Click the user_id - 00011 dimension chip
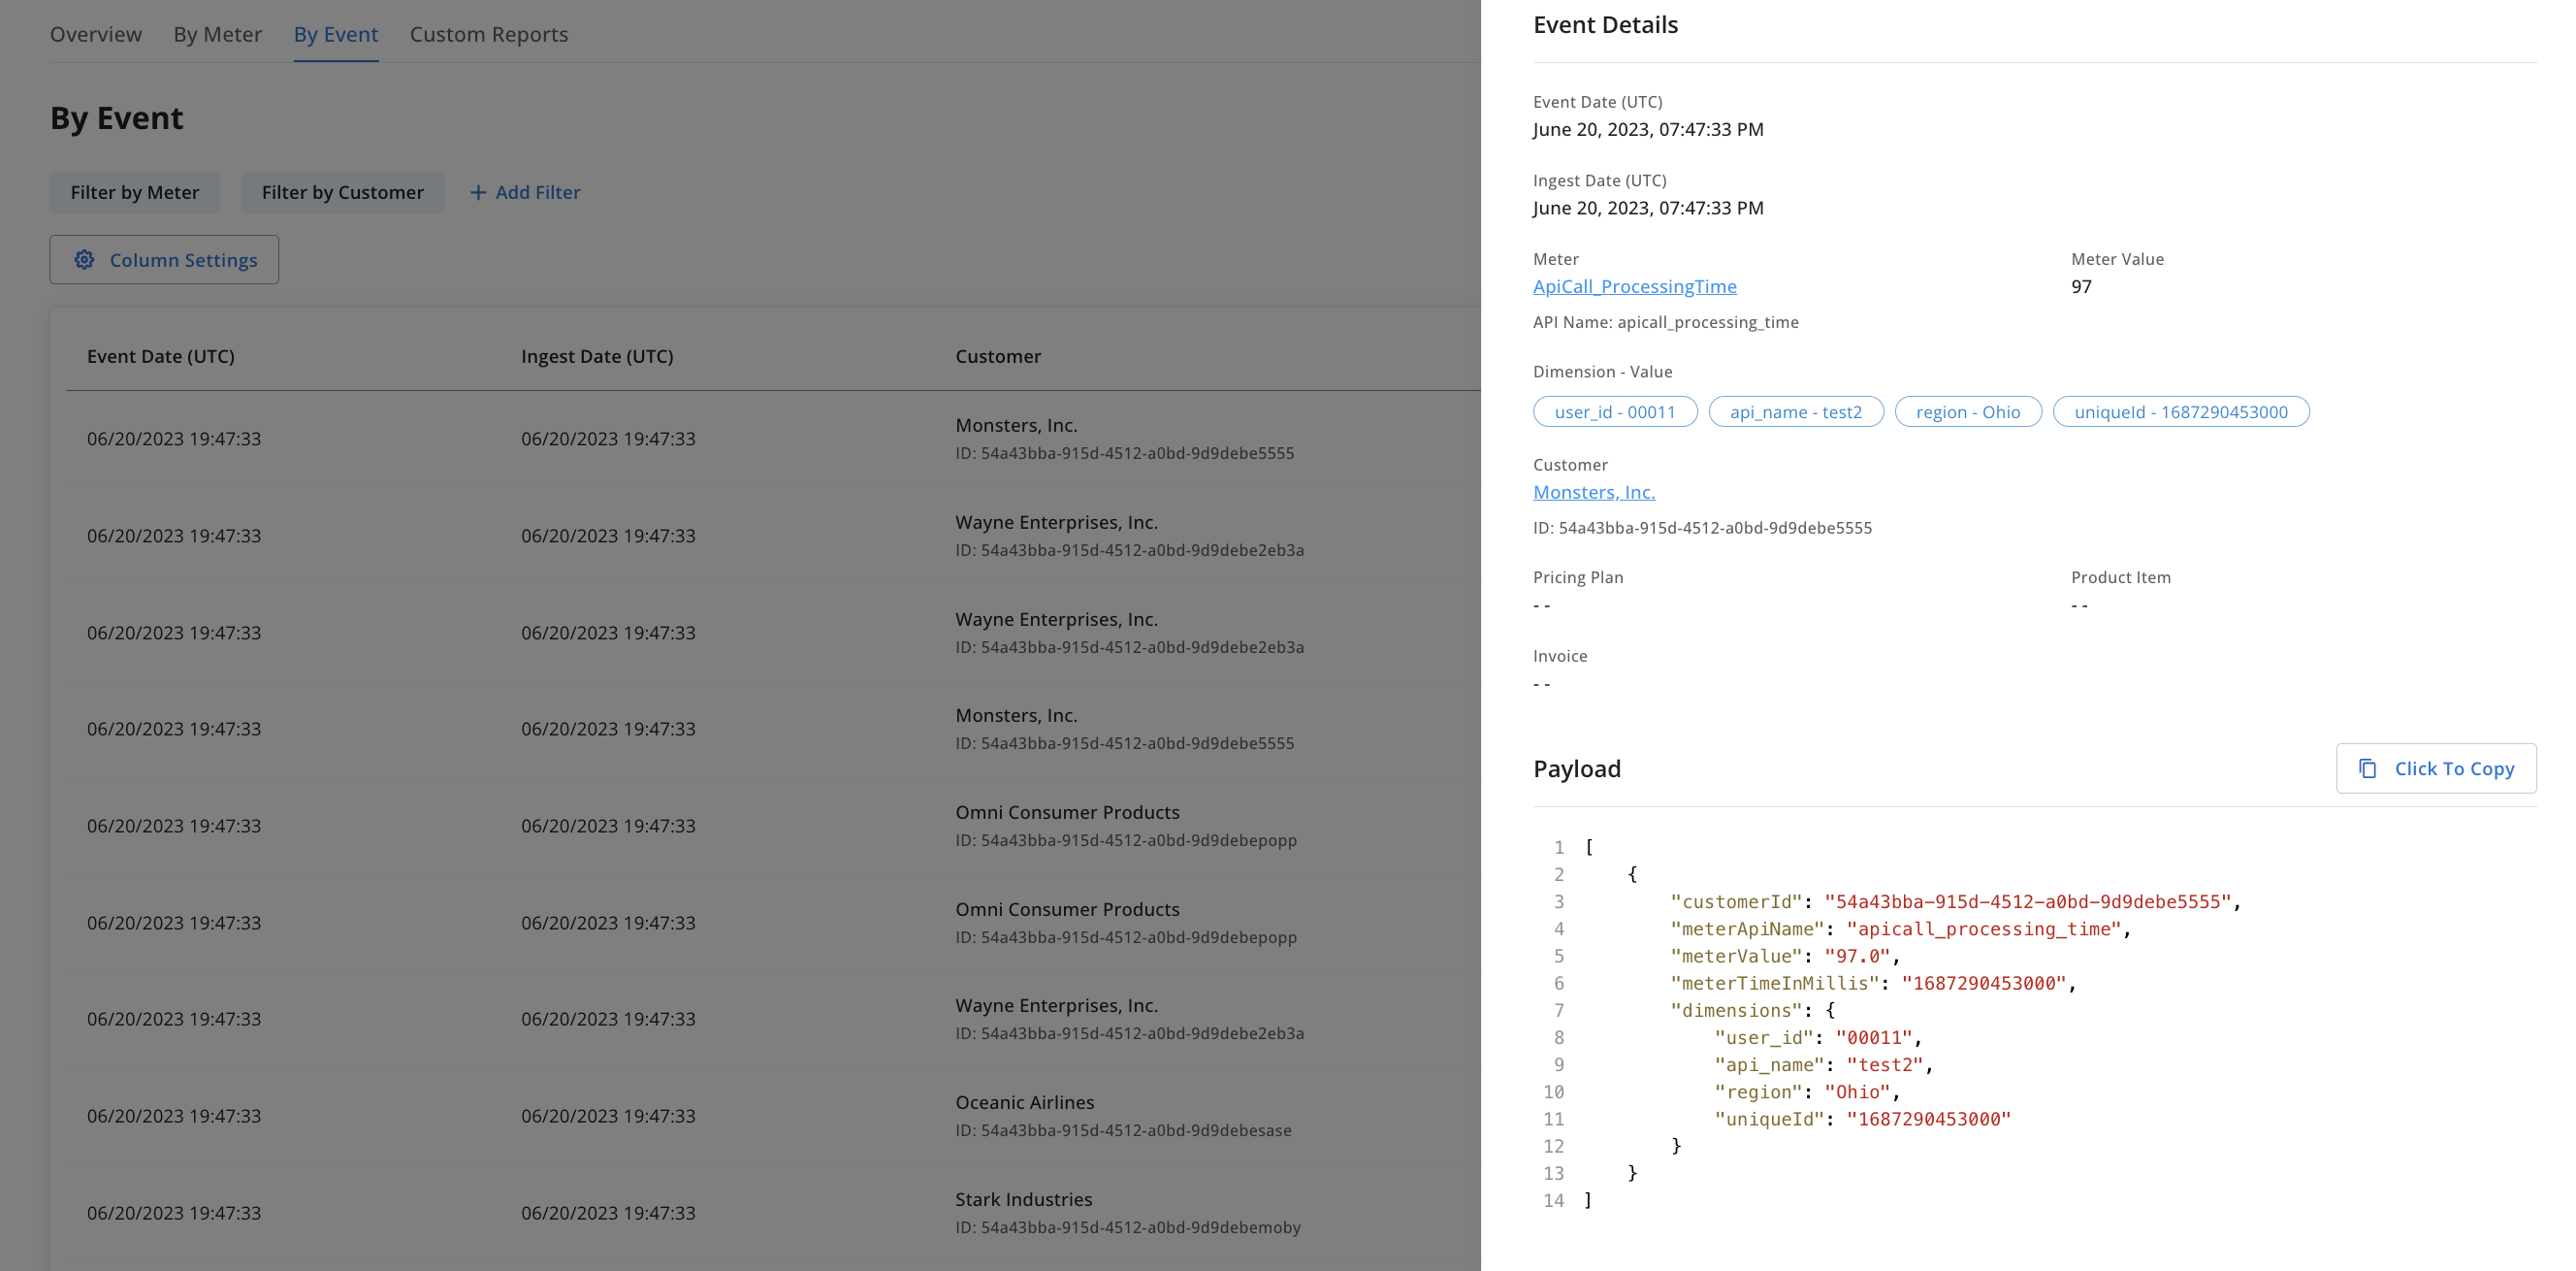The height and width of the screenshot is (1271, 2576). click(1614, 412)
